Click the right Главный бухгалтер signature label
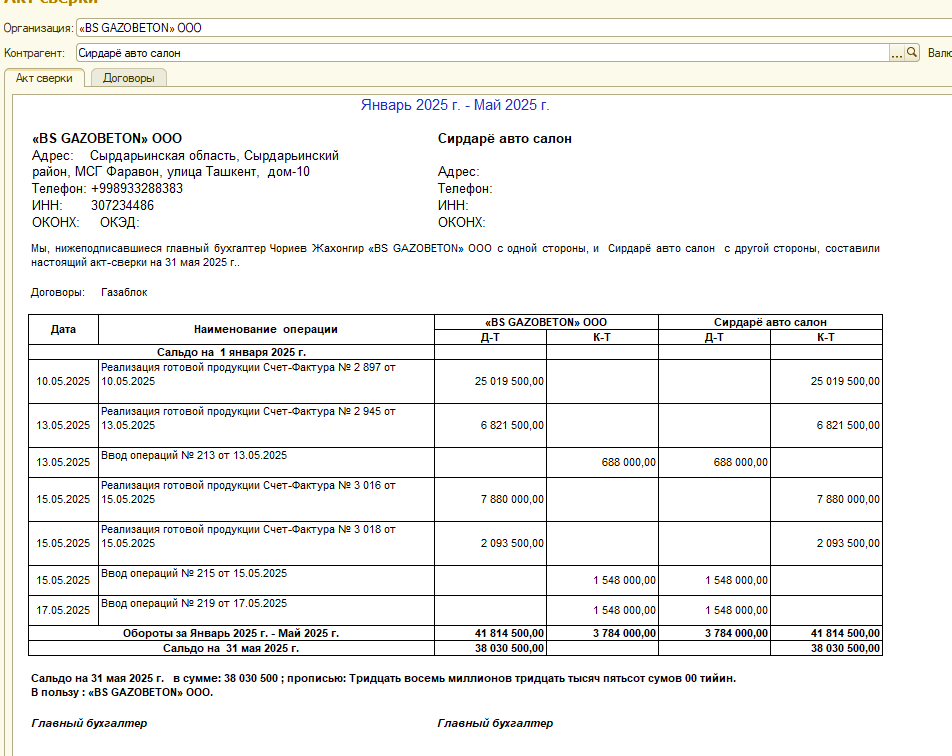Image resolution: width=952 pixels, height=756 pixels. click(x=495, y=723)
